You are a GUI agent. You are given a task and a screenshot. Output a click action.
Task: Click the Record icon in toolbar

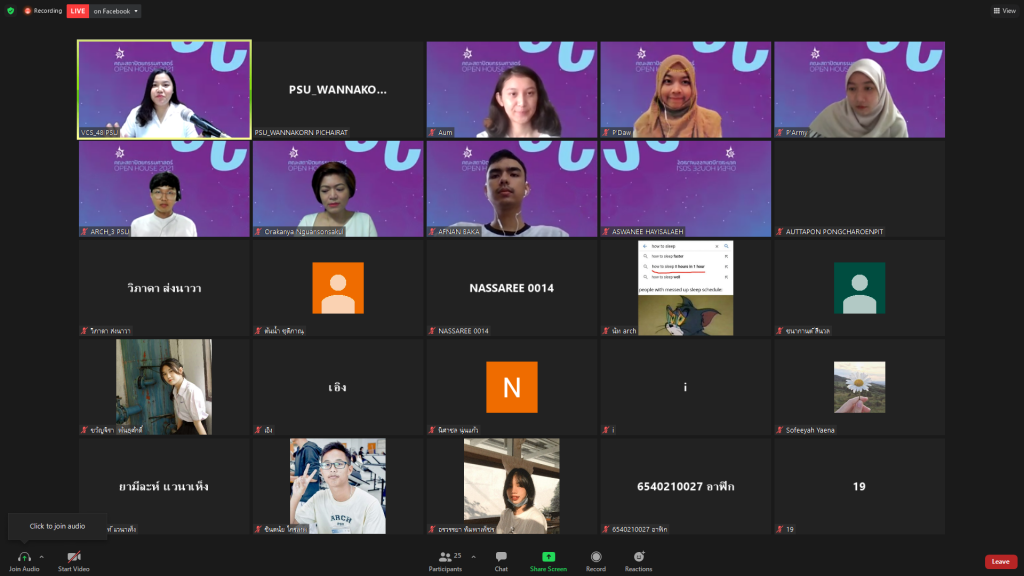pyautogui.click(x=596, y=557)
